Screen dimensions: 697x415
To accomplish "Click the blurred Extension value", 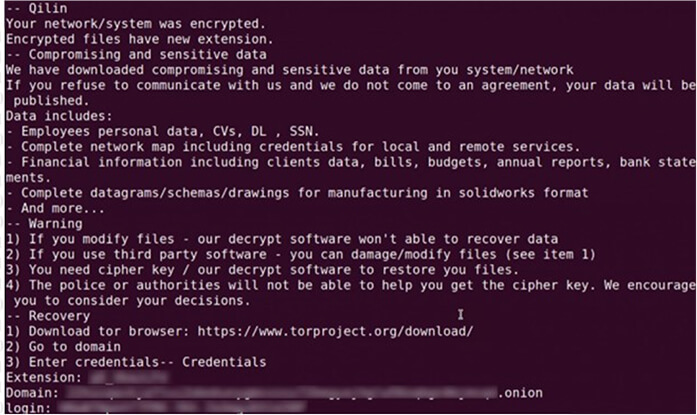I will pyautogui.click(x=129, y=378).
